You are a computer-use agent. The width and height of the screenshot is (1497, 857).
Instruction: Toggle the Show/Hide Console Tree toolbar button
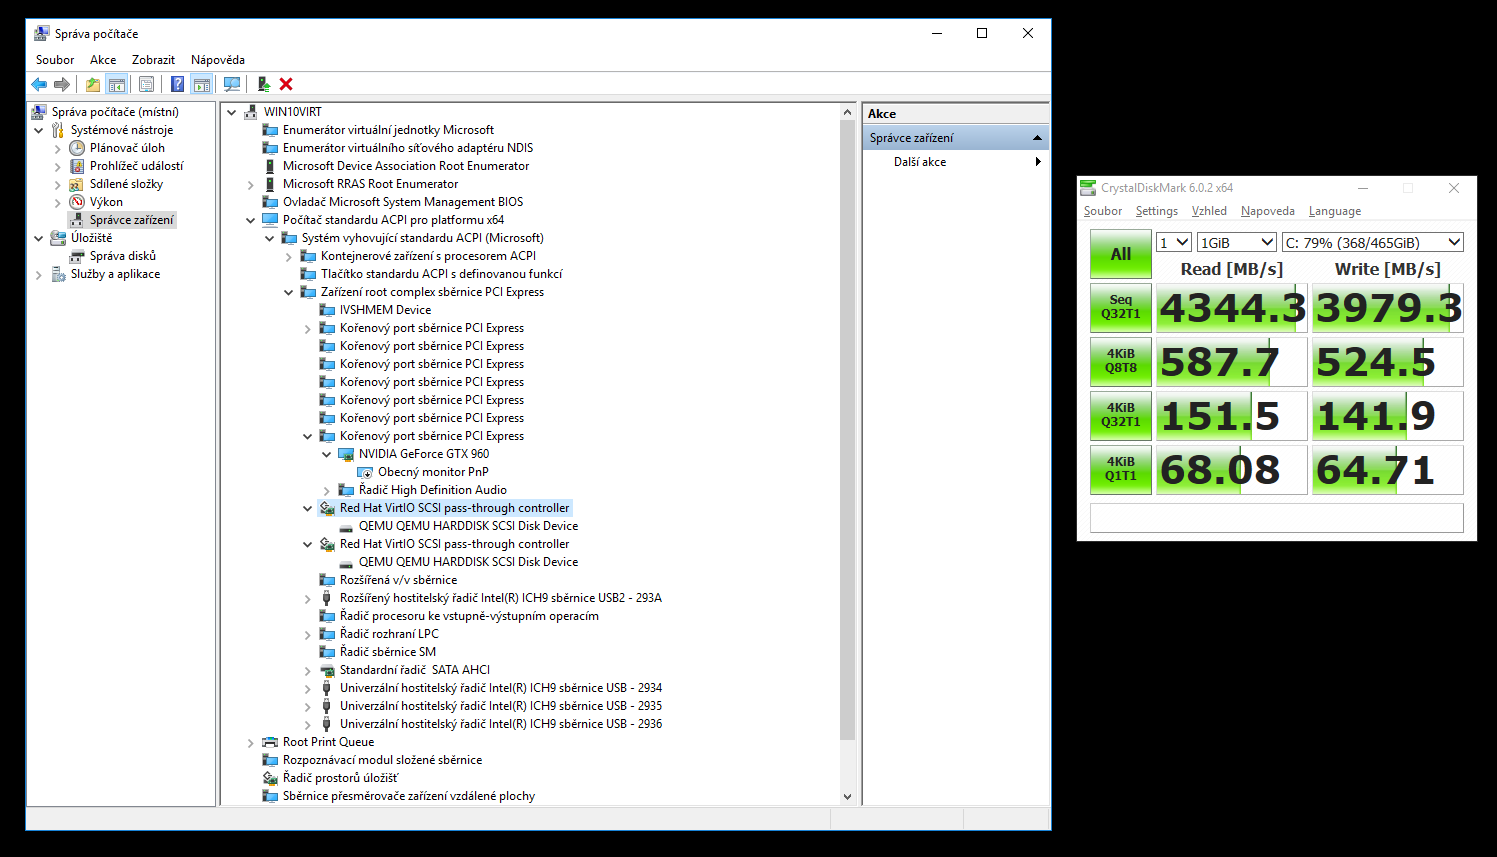pos(117,85)
